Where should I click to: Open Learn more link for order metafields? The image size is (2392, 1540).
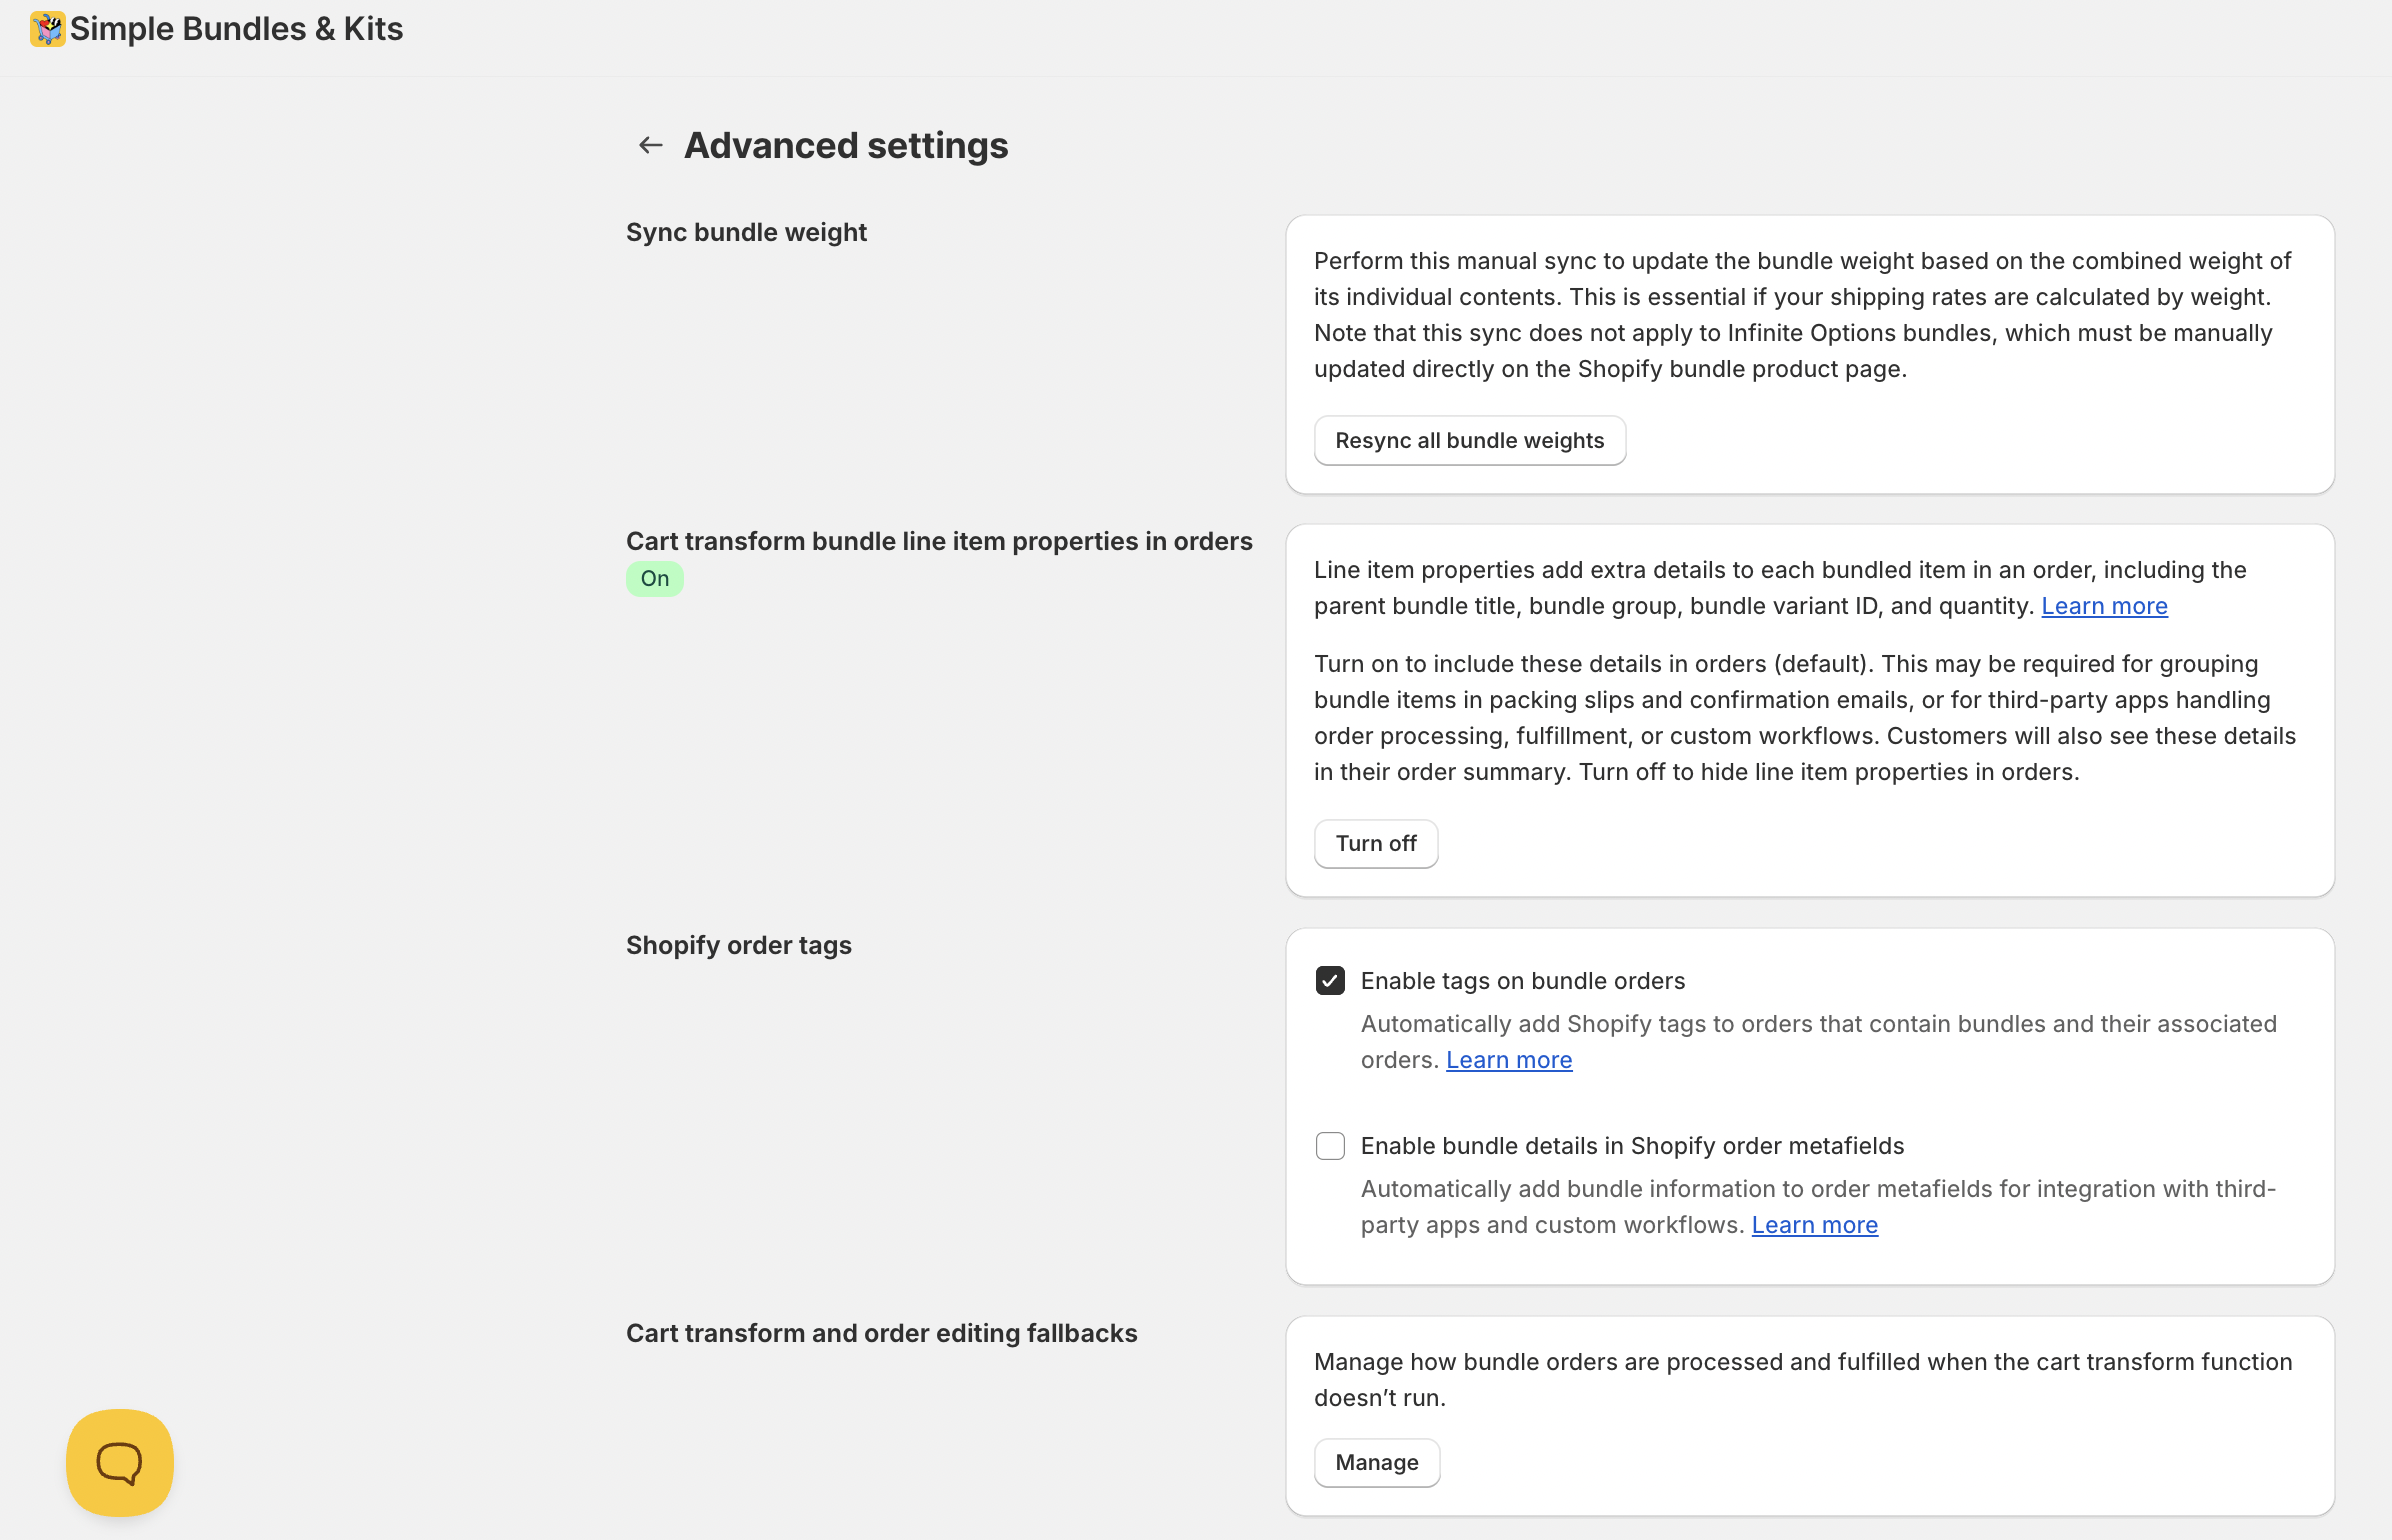tap(1814, 1225)
